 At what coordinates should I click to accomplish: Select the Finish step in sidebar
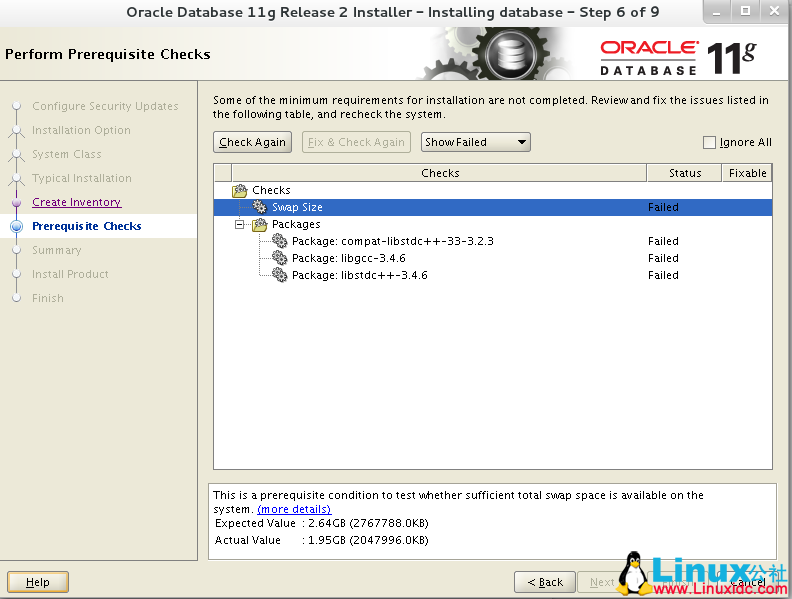click(x=48, y=298)
